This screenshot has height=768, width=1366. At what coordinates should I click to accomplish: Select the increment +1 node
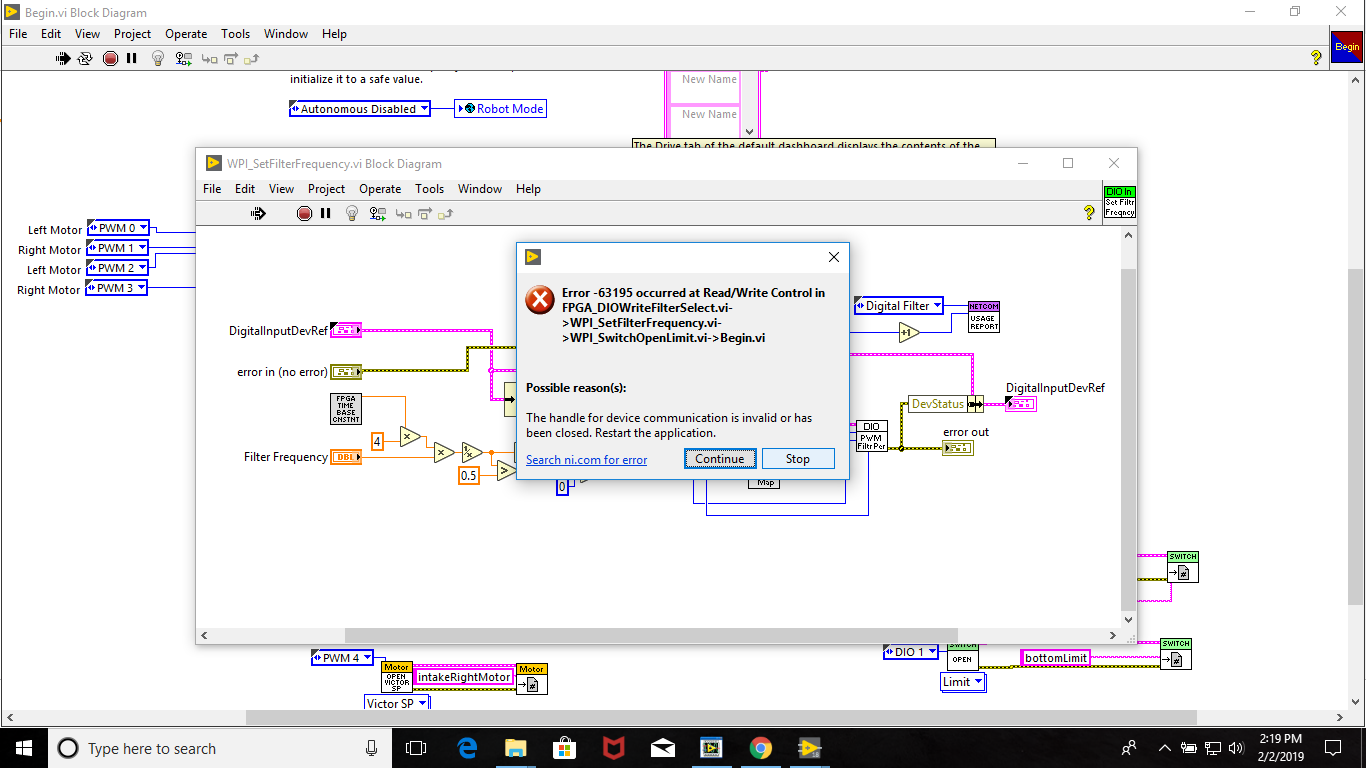pyautogui.click(x=908, y=333)
